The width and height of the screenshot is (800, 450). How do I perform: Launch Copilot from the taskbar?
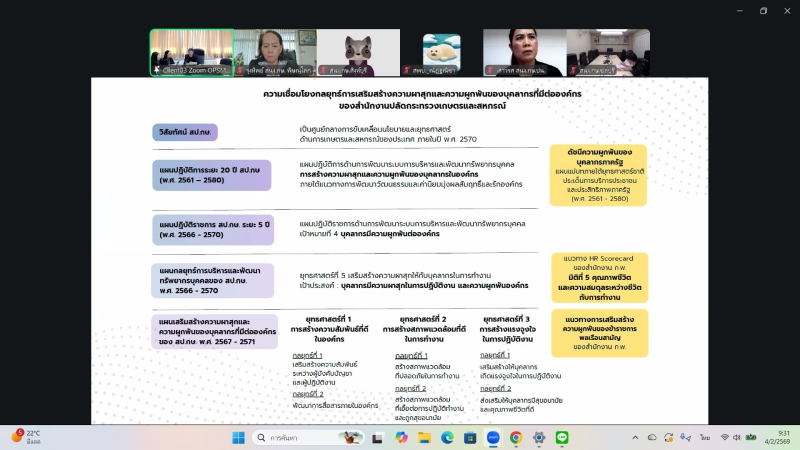tap(401, 438)
